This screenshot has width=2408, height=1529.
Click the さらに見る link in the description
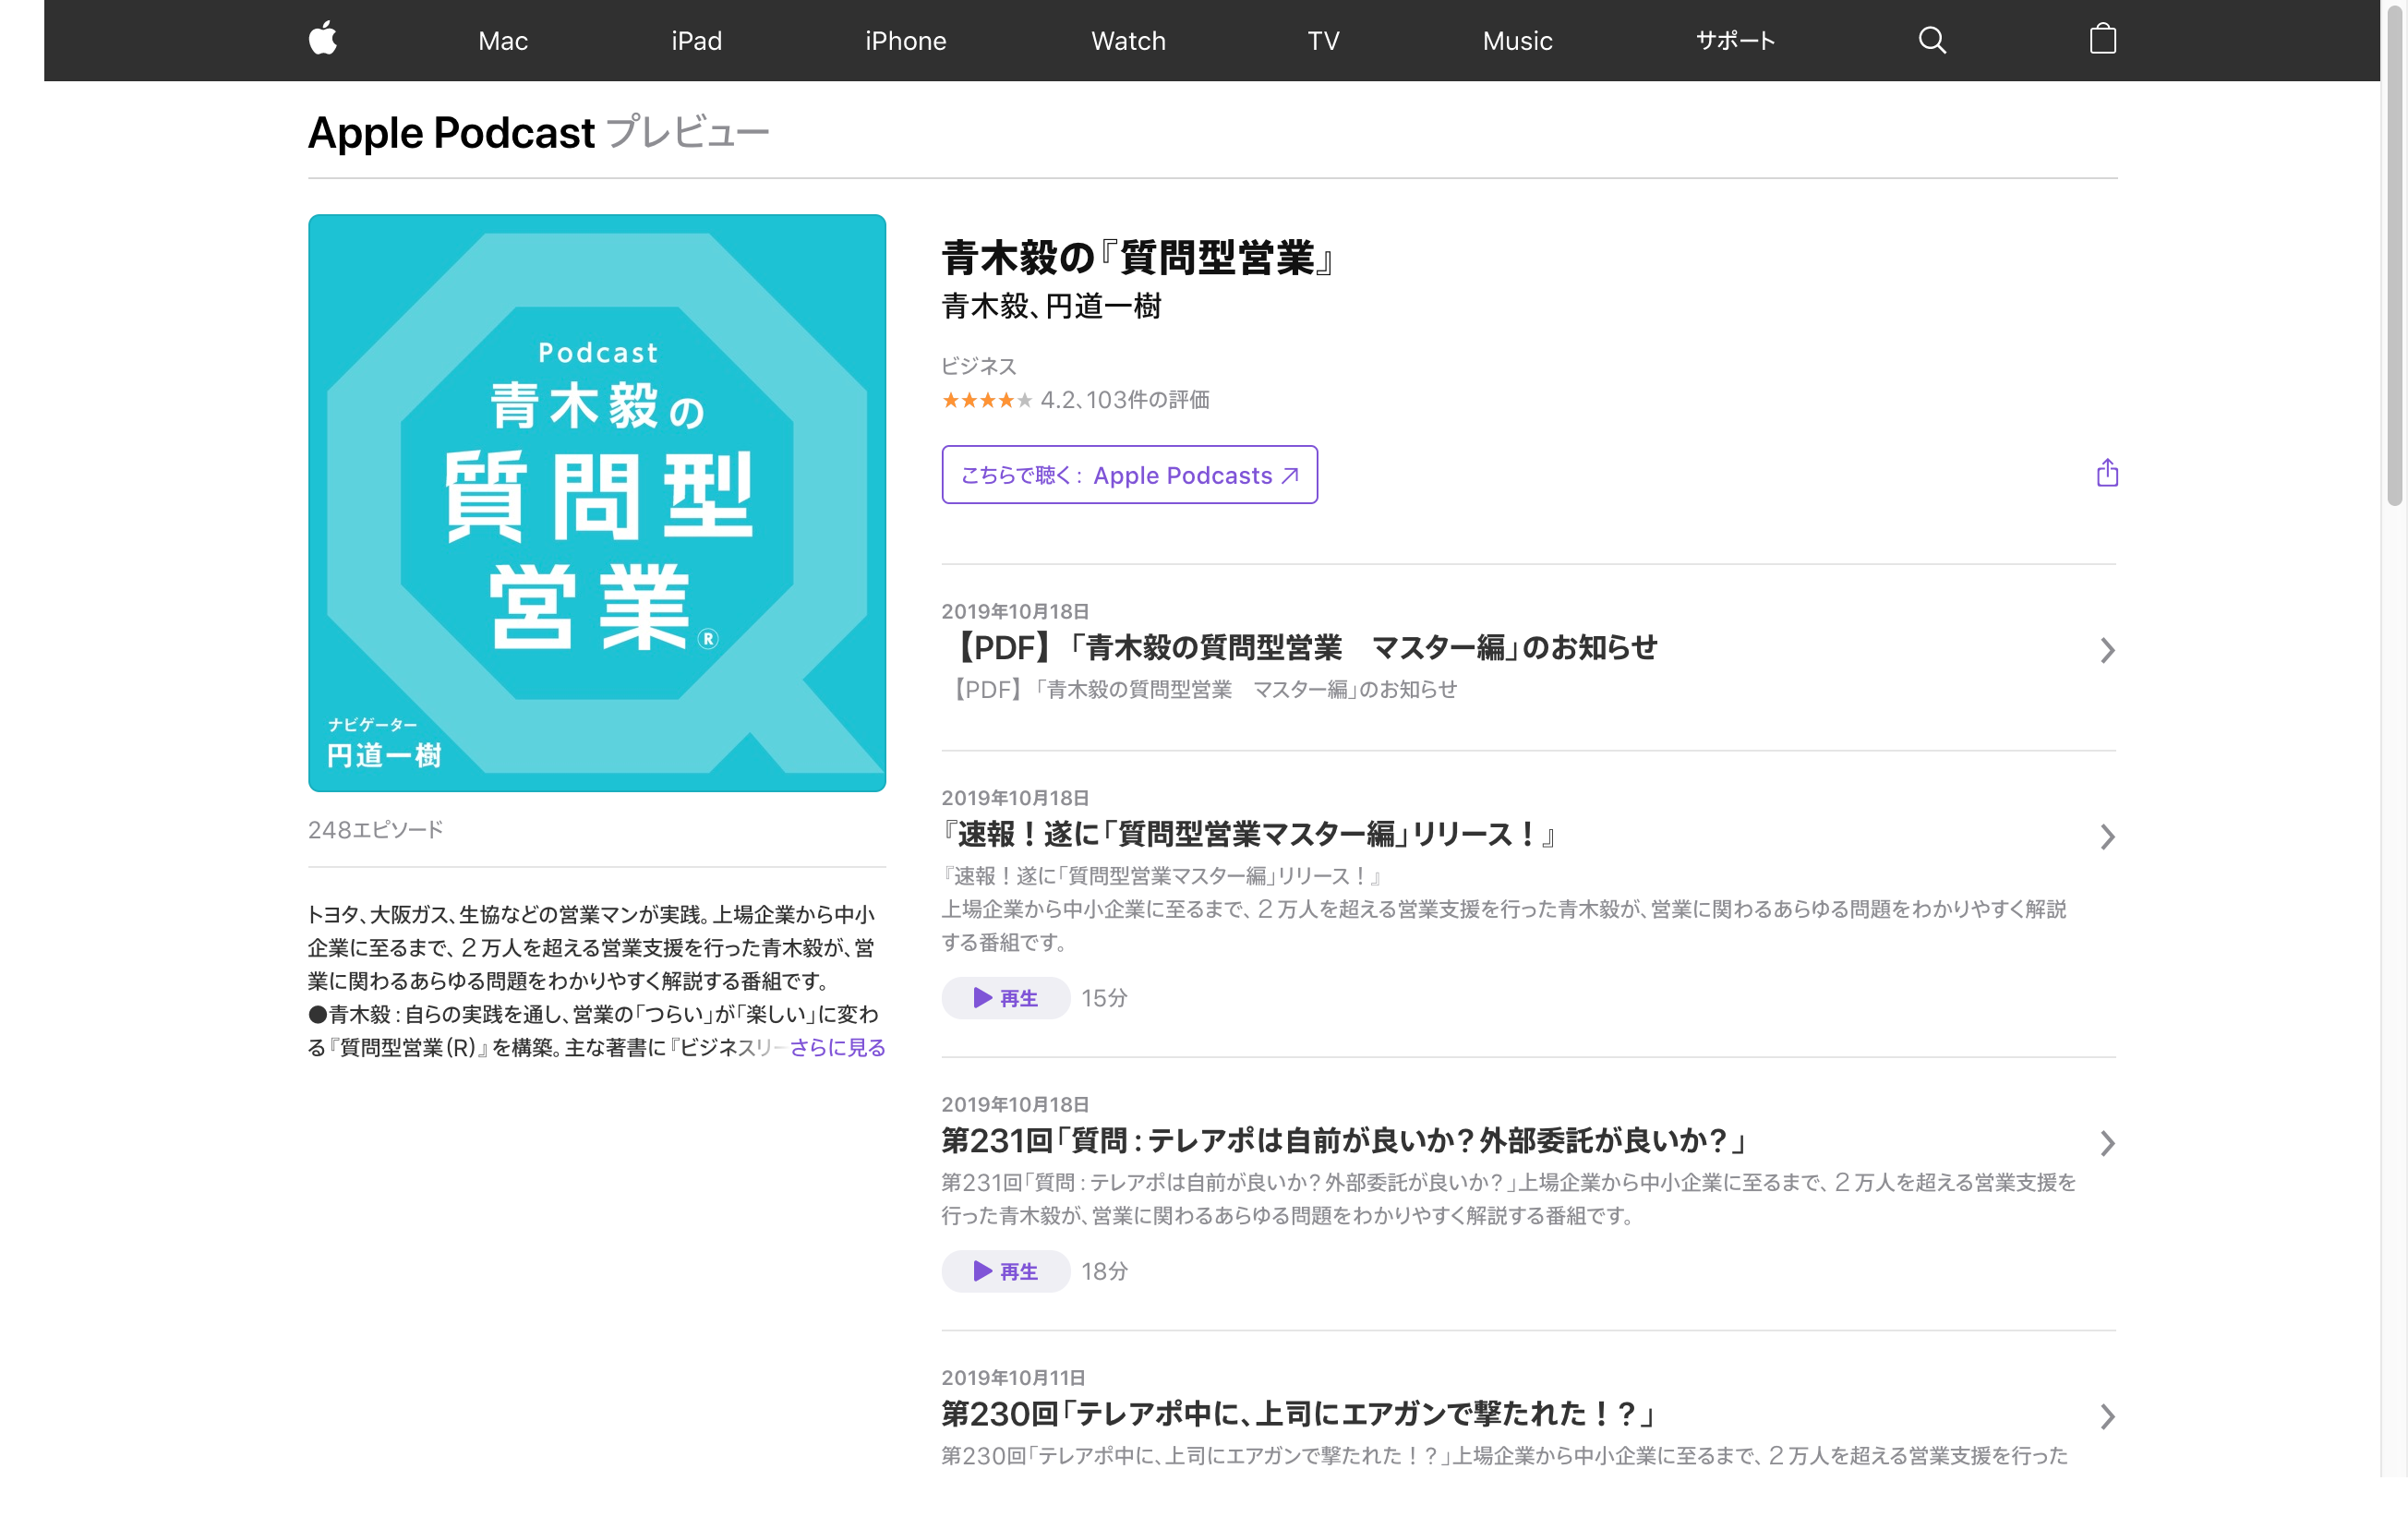[837, 1047]
